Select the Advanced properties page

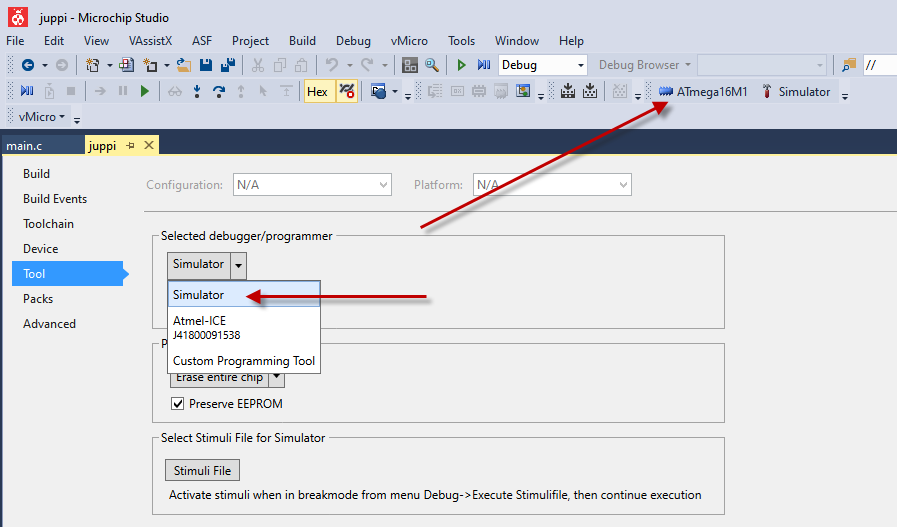point(49,324)
